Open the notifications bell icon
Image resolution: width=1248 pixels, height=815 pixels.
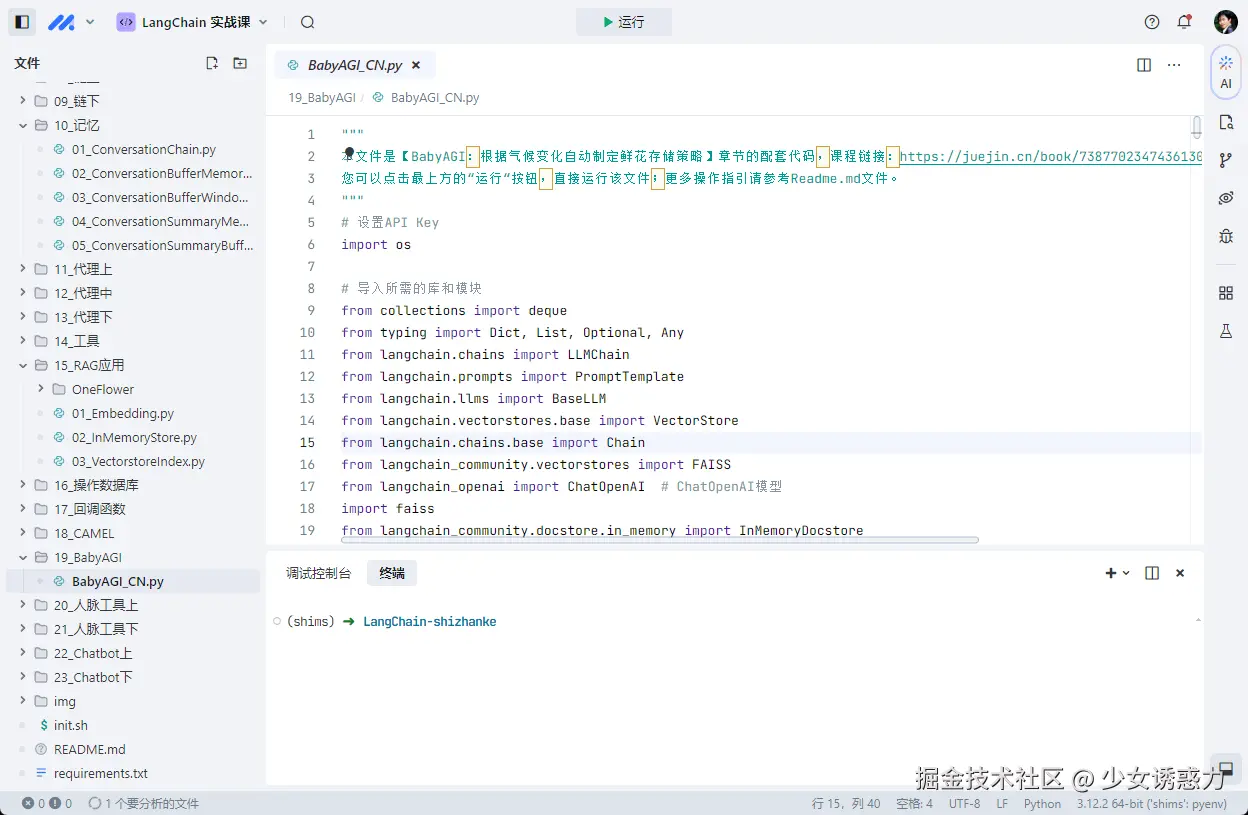1184,22
